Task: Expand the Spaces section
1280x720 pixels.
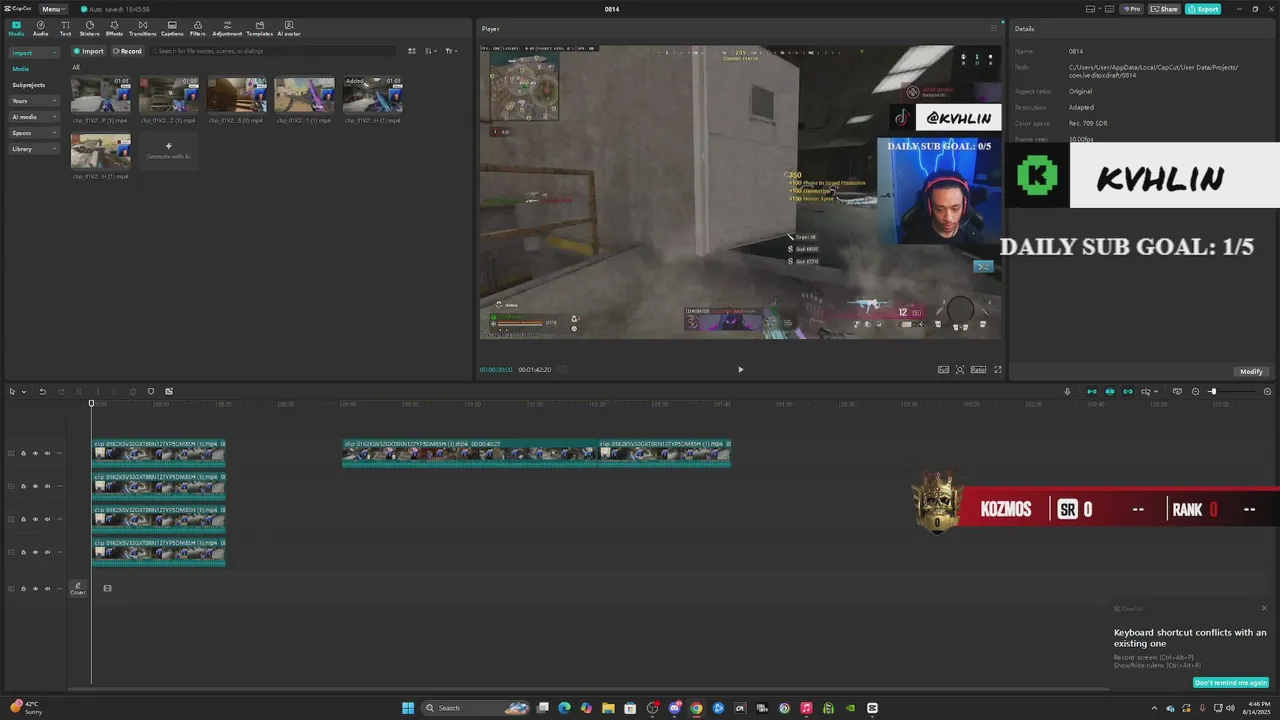Action: (x=33, y=133)
